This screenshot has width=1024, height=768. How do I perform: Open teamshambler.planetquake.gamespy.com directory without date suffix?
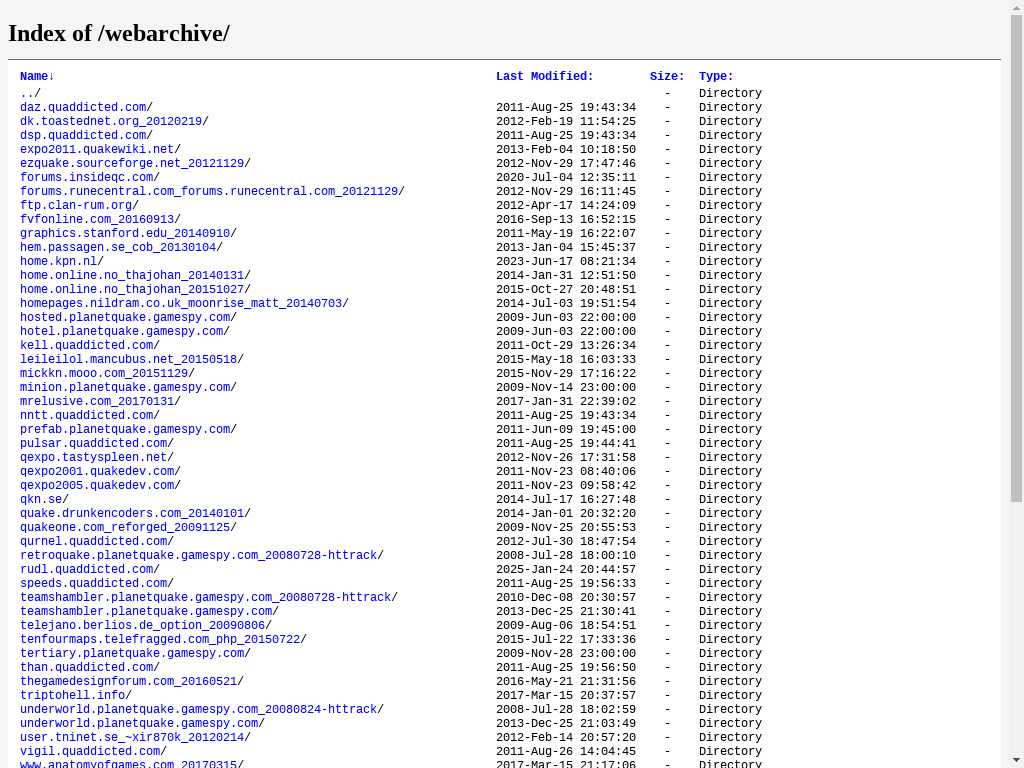pos(146,613)
